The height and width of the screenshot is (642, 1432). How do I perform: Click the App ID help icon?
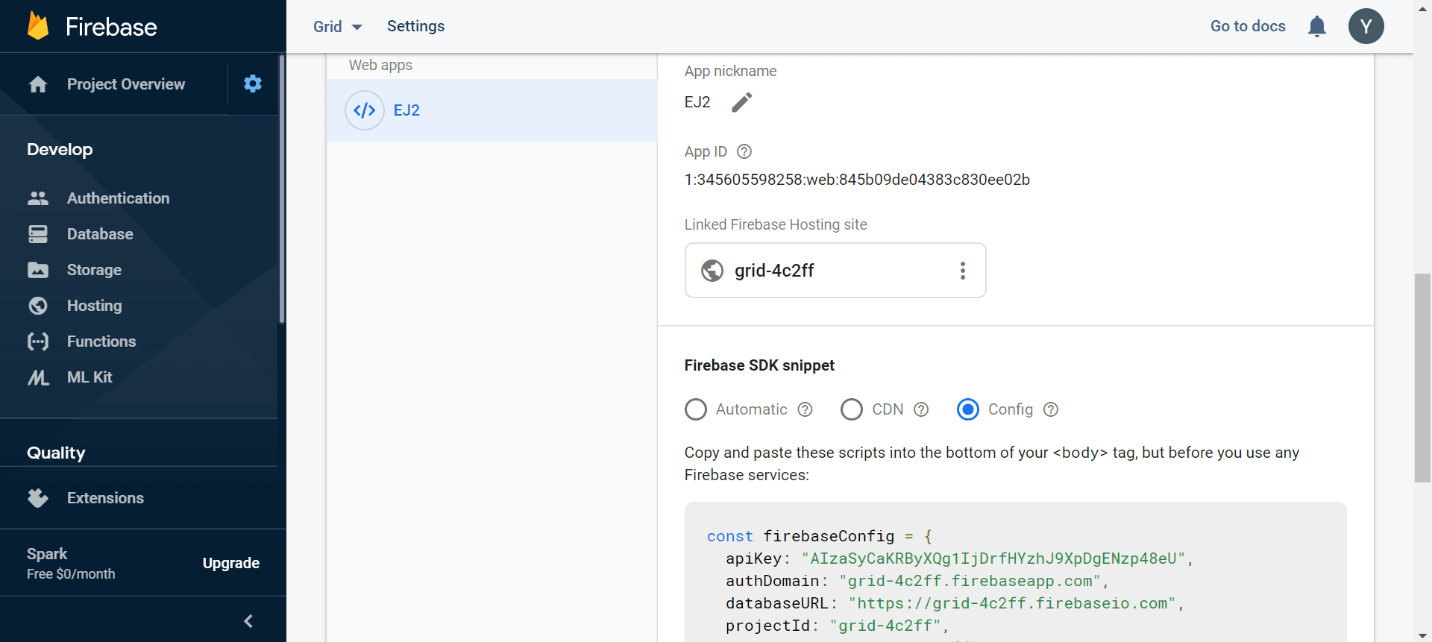[x=744, y=152]
